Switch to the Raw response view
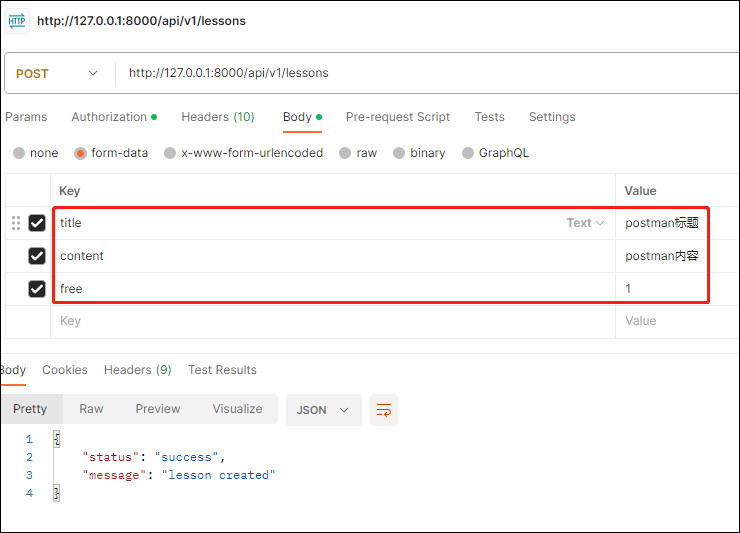The width and height of the screenshot is (740, 533). pyautogui.click(x=91, y=409)
